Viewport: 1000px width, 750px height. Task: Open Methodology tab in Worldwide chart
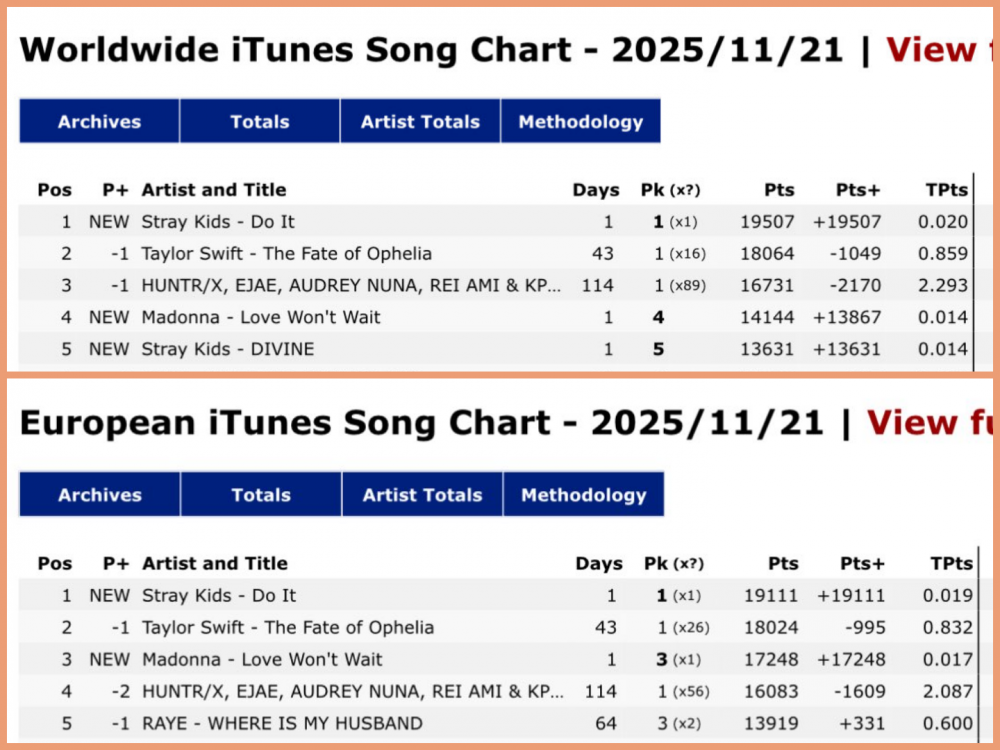pos(580,122)
